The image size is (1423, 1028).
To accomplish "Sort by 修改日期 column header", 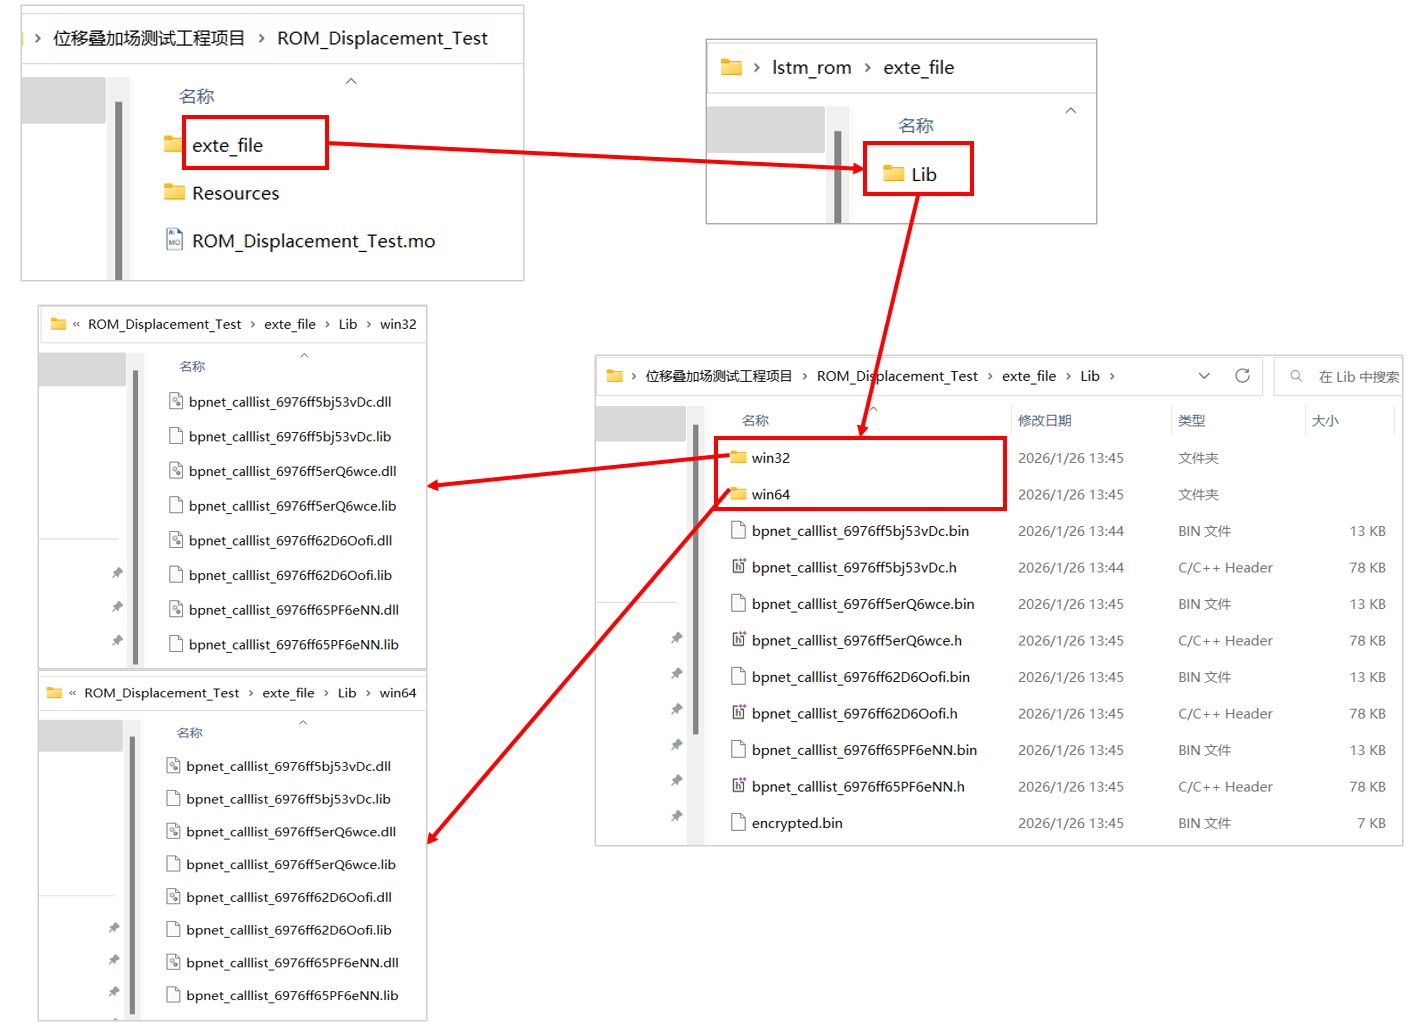I will tap(1044, 421).
